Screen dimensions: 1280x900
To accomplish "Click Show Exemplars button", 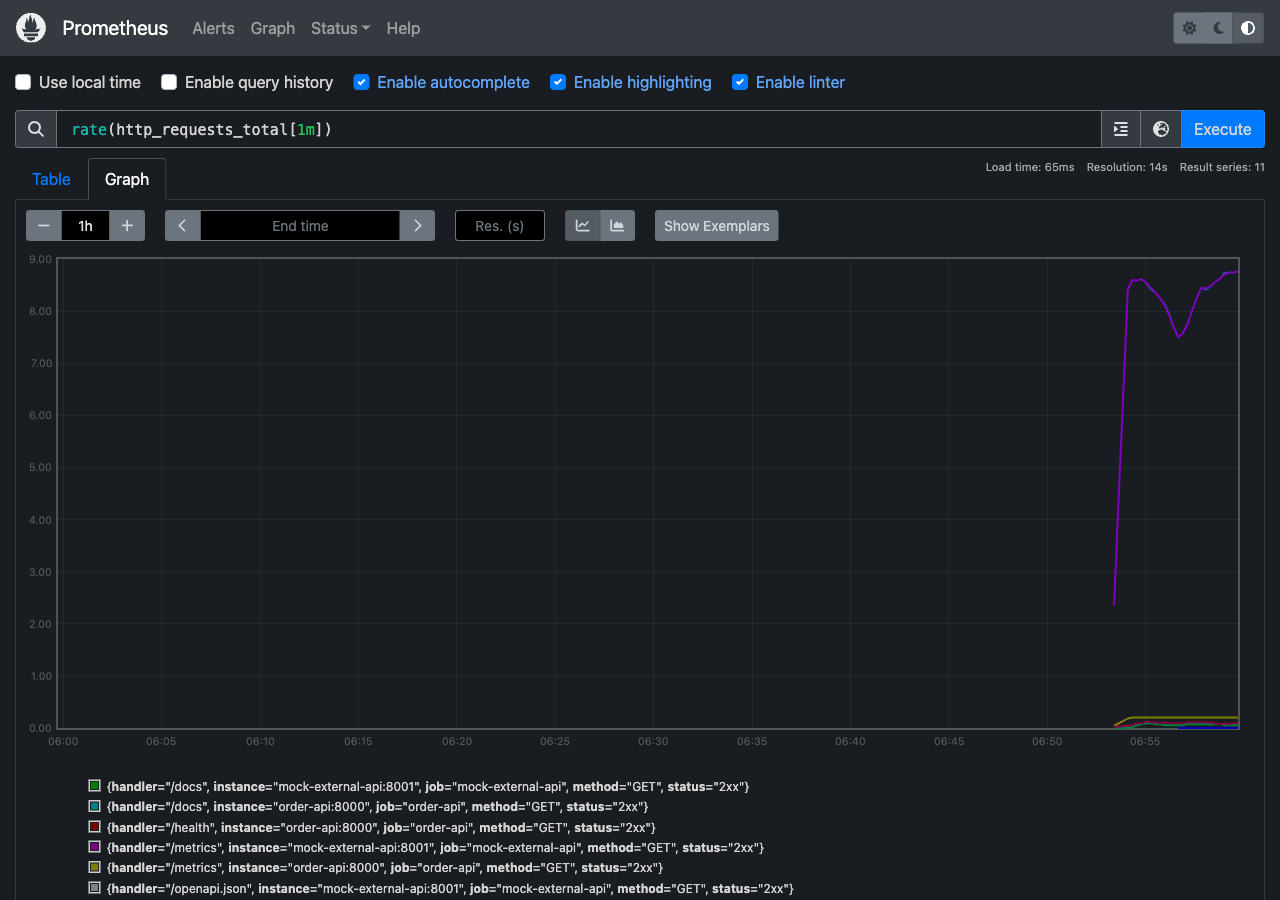I will 717,226.
